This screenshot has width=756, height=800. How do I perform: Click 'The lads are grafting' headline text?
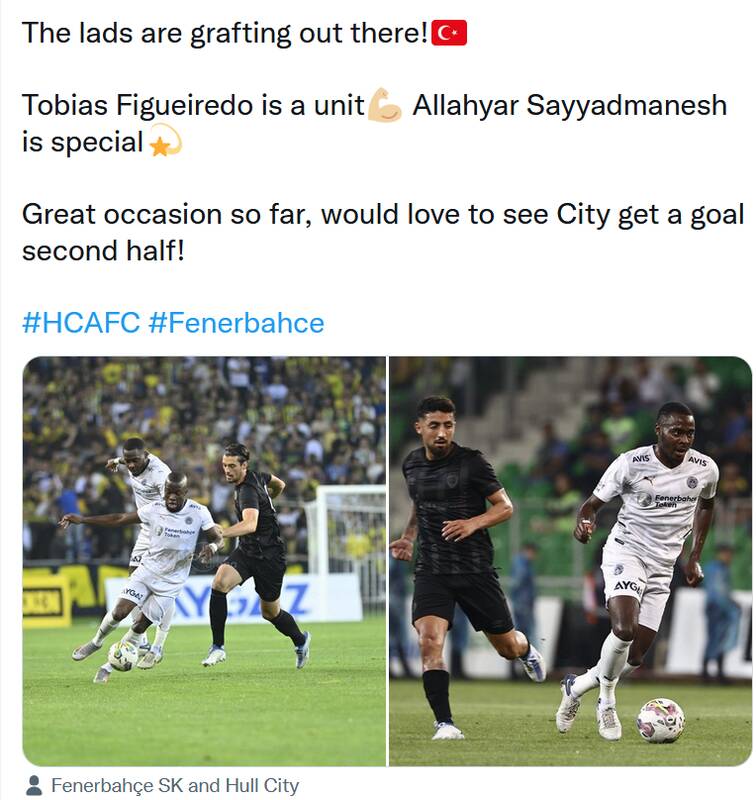click(x=224, y=34)
